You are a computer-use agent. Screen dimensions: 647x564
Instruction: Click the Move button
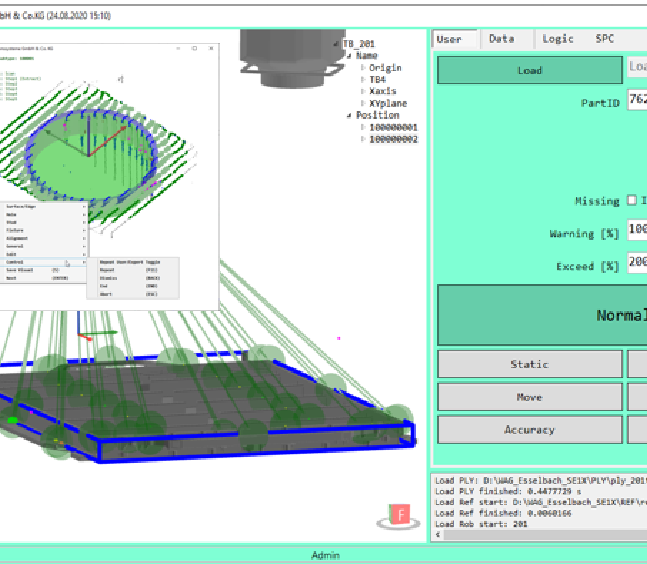[529, 397]
